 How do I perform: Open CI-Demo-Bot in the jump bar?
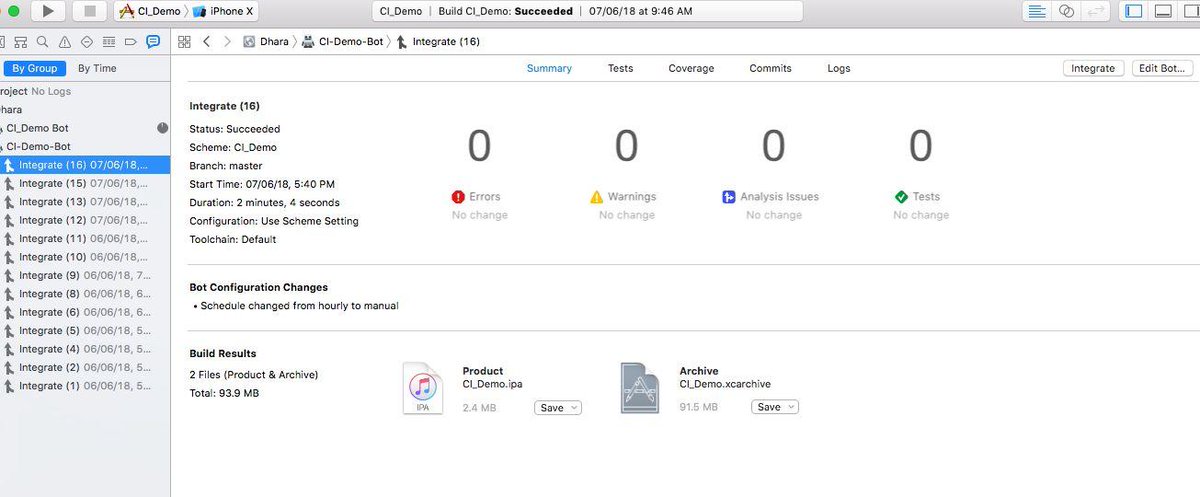click(343, 42)
